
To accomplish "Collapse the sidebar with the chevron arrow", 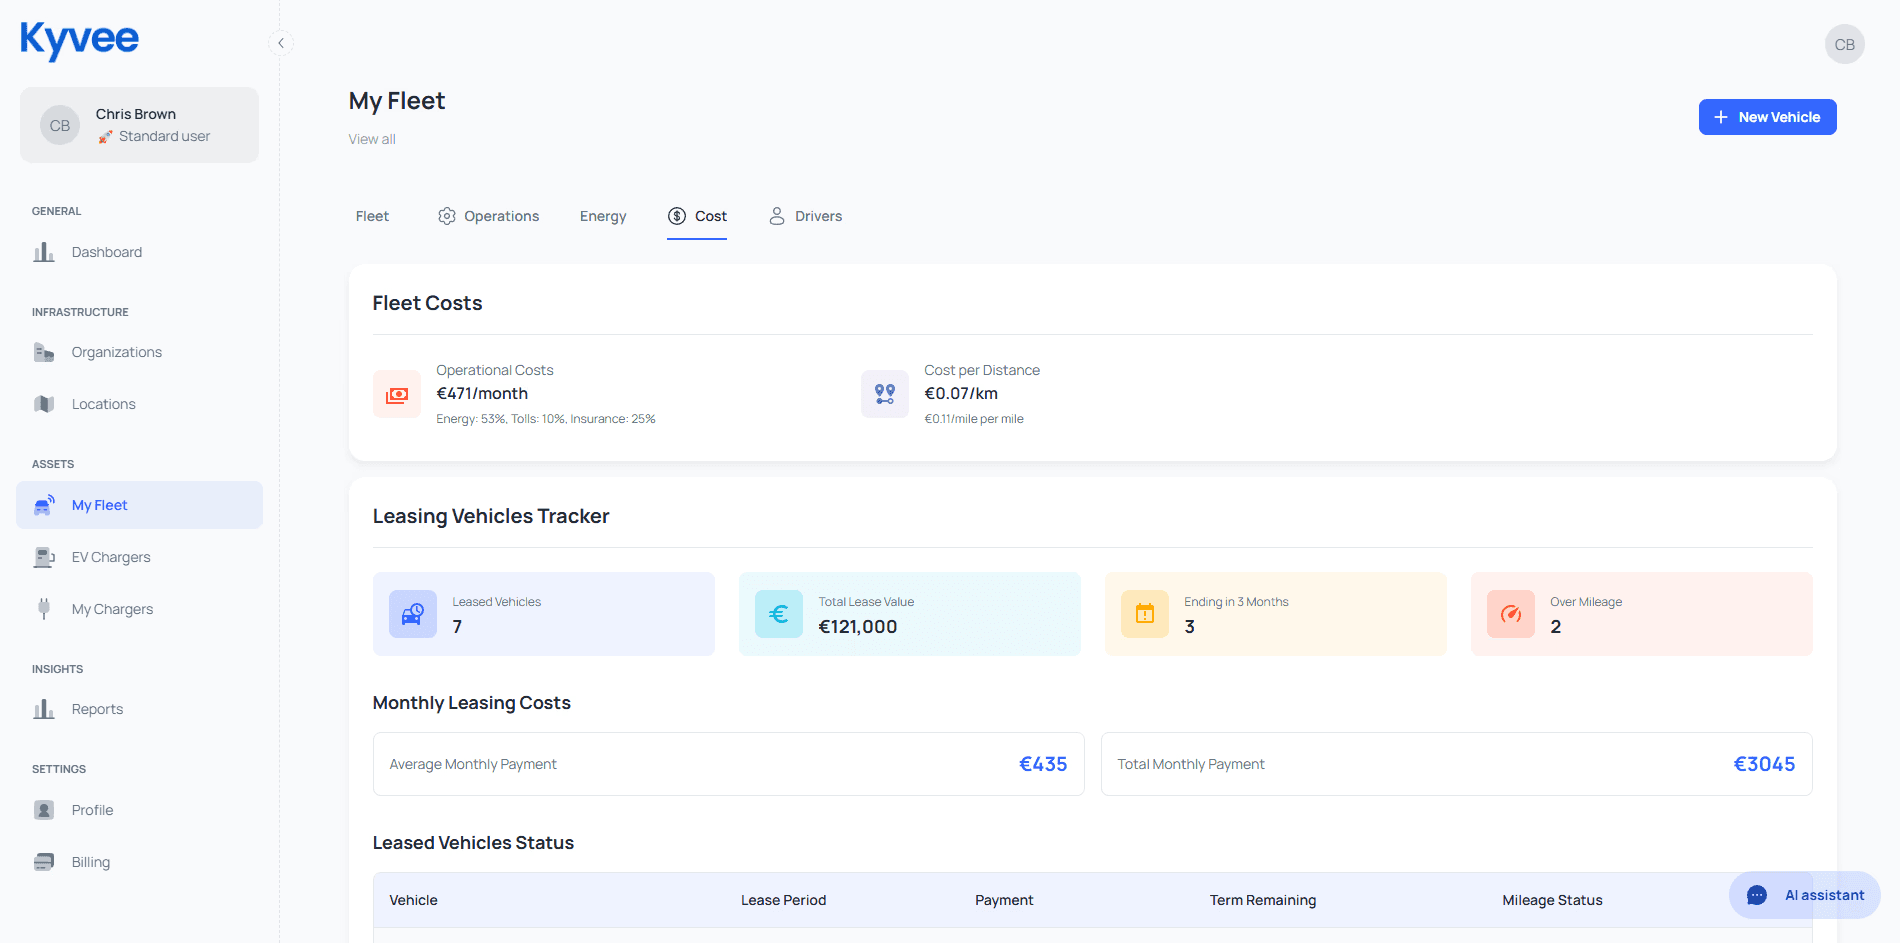I will 281,43.
